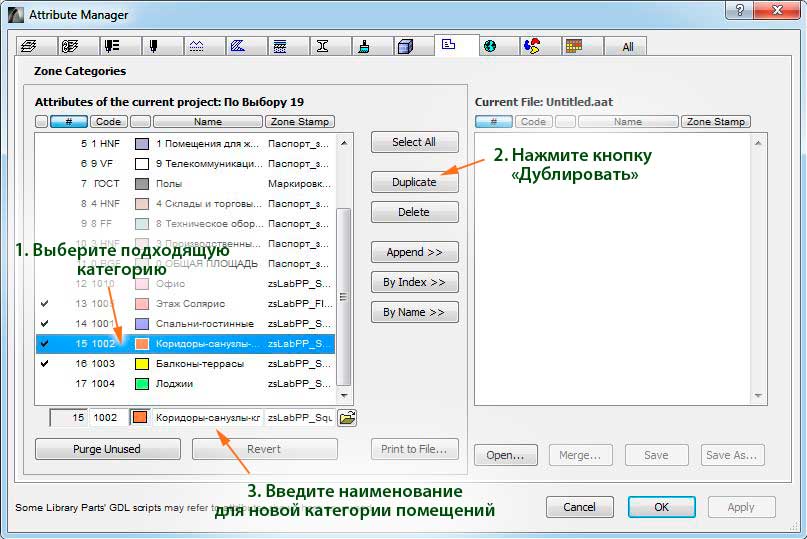
Task: Open the Layer Combinations tab icon
Action: pos(71,46)
